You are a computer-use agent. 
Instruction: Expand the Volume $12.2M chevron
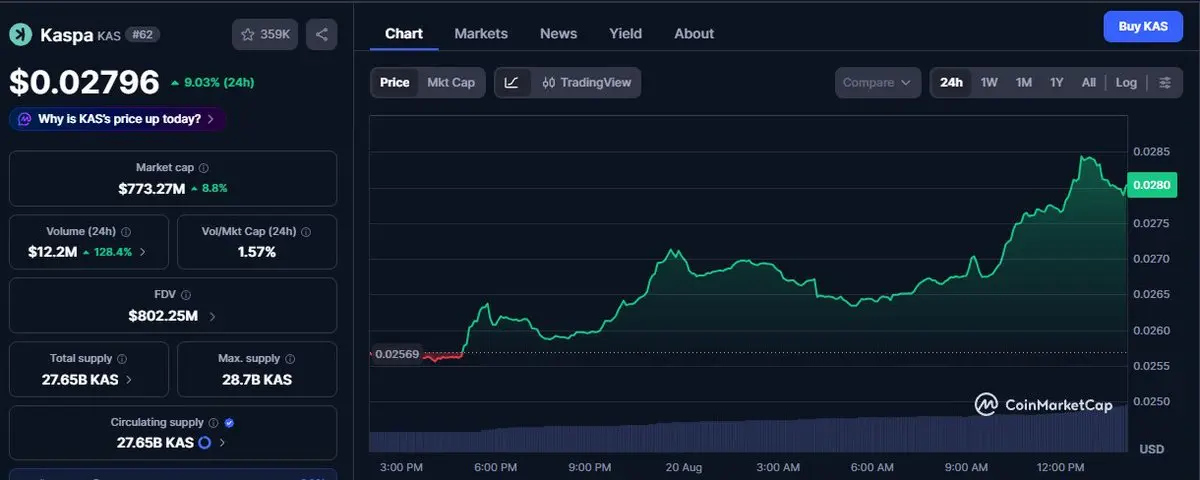(x=143, y=252)
